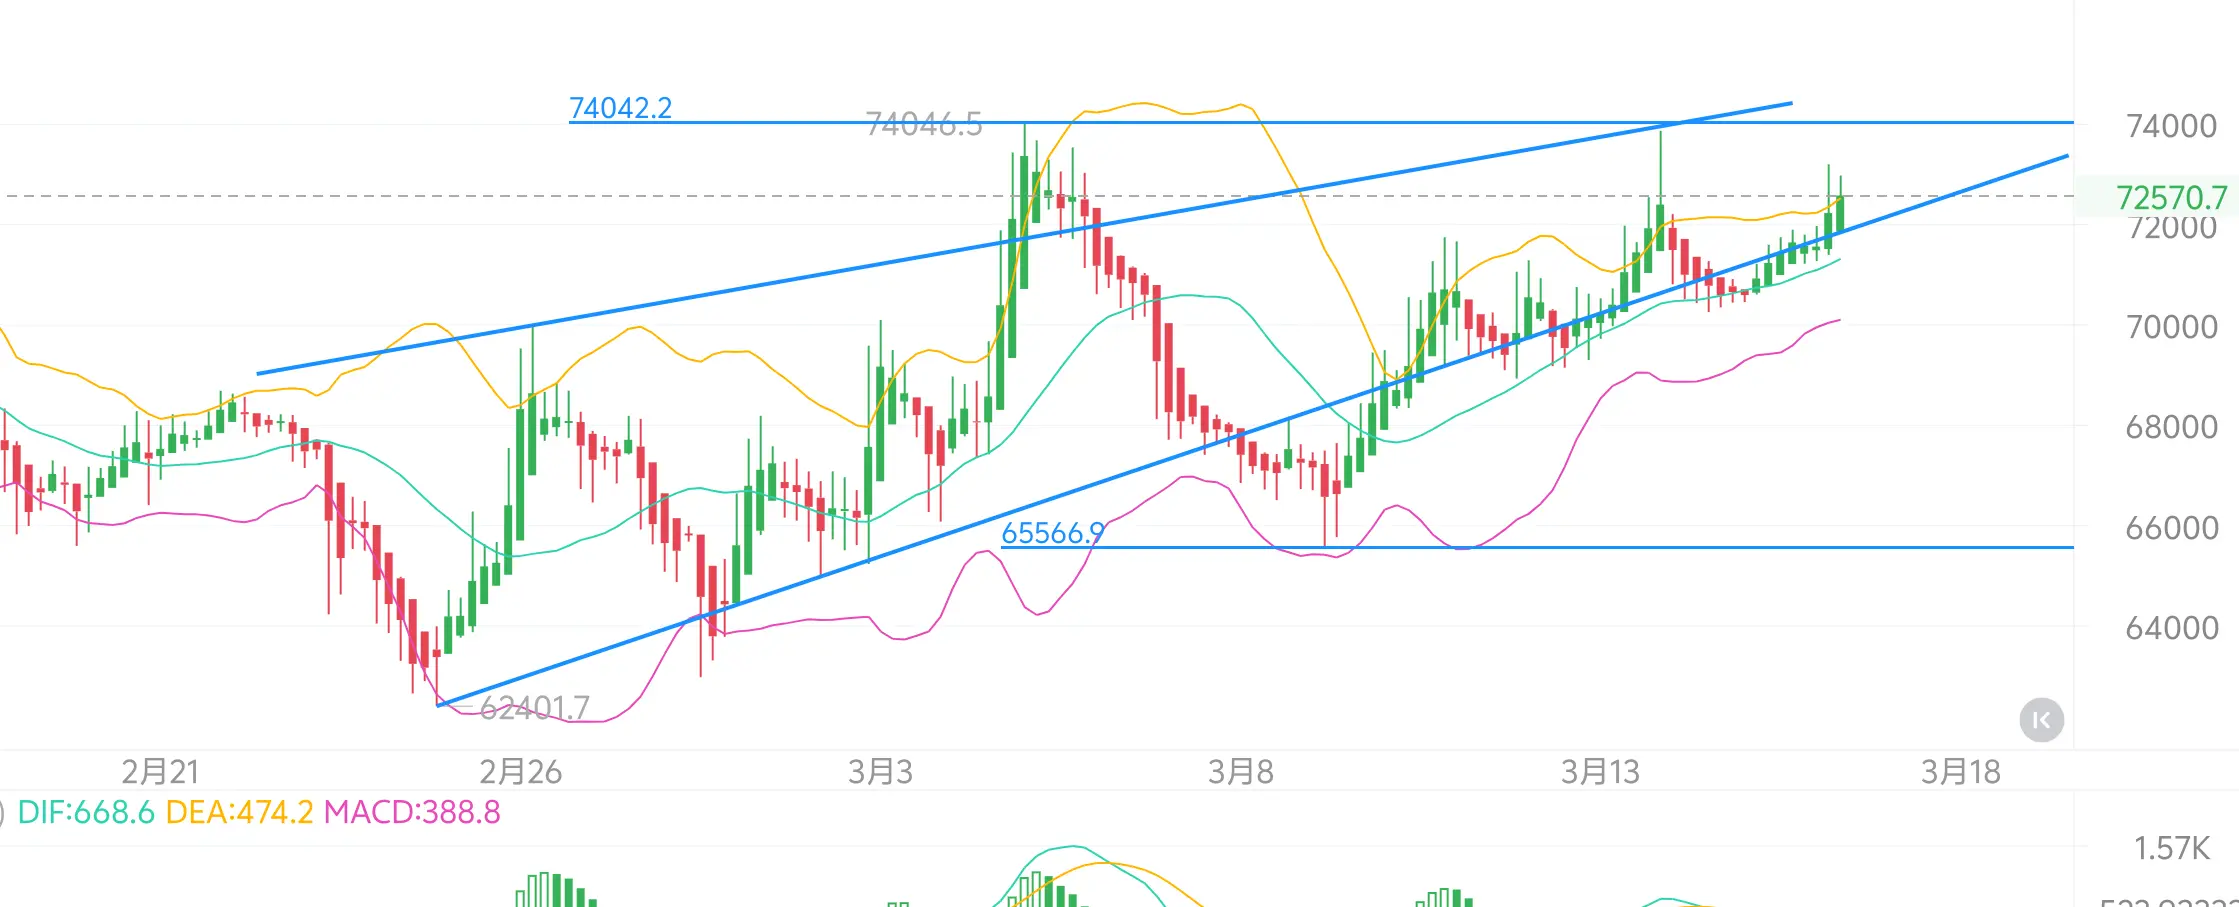This screenshot has width=2239, height=907.
Task: Click the 3月3 date label
Action: (880, 772)
